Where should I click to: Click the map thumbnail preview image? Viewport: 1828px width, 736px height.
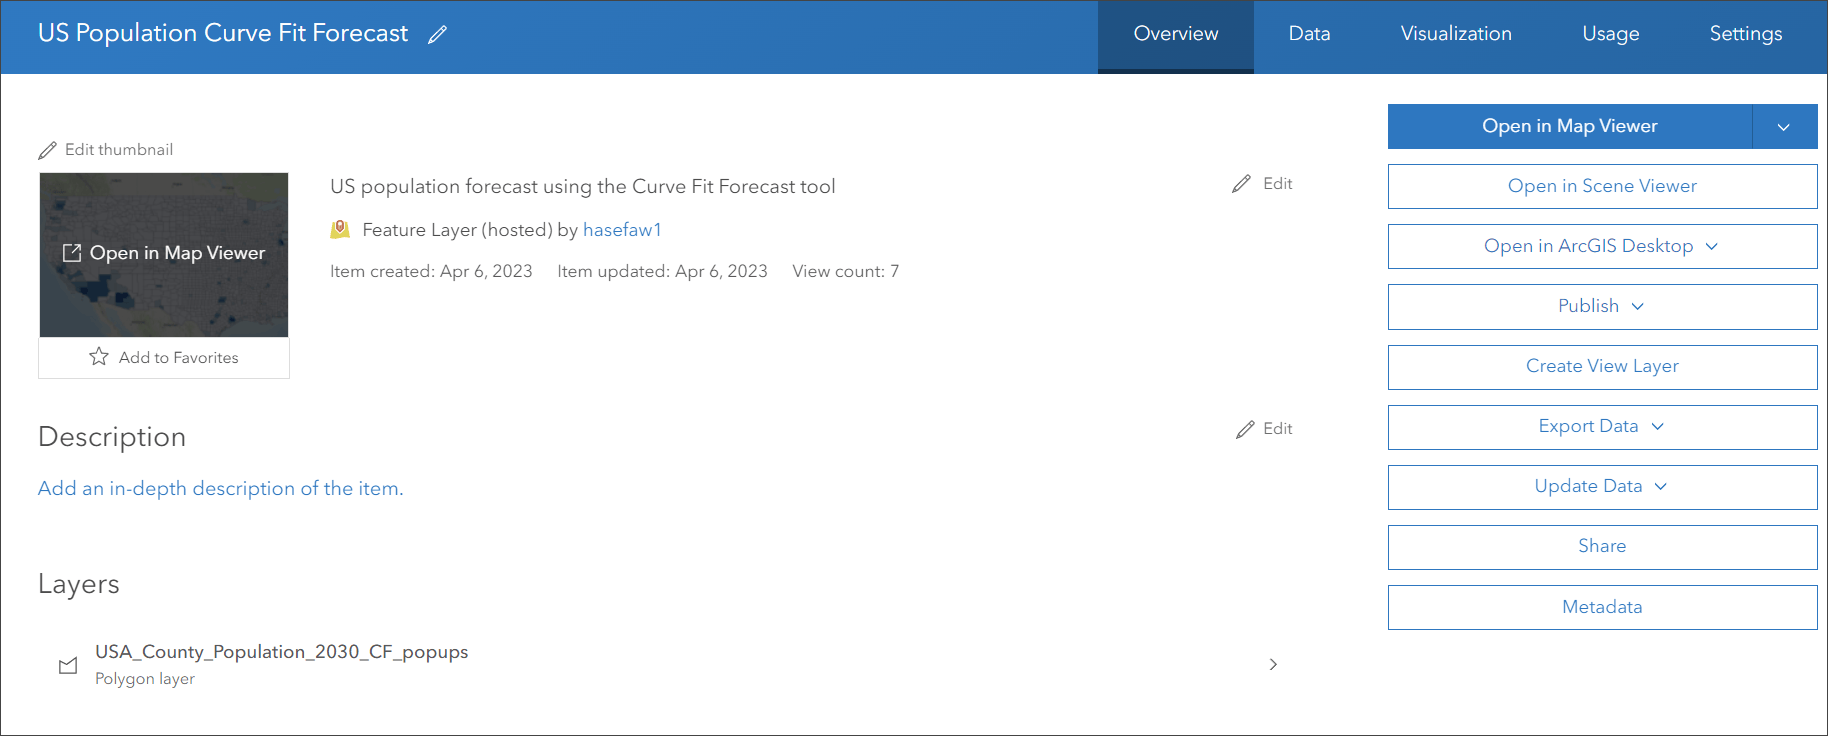[x=164, y=300]
